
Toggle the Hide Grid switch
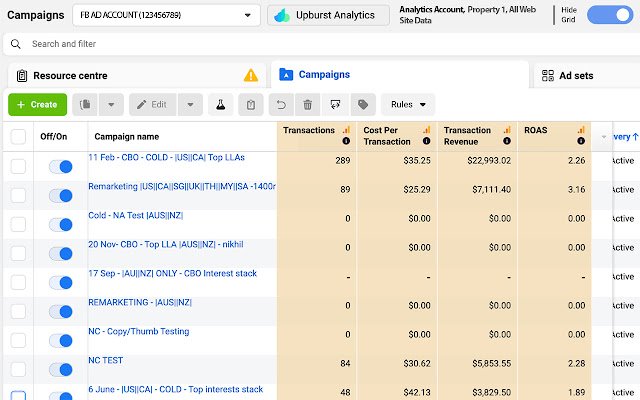pyautogui.click(x=610, y=15)
